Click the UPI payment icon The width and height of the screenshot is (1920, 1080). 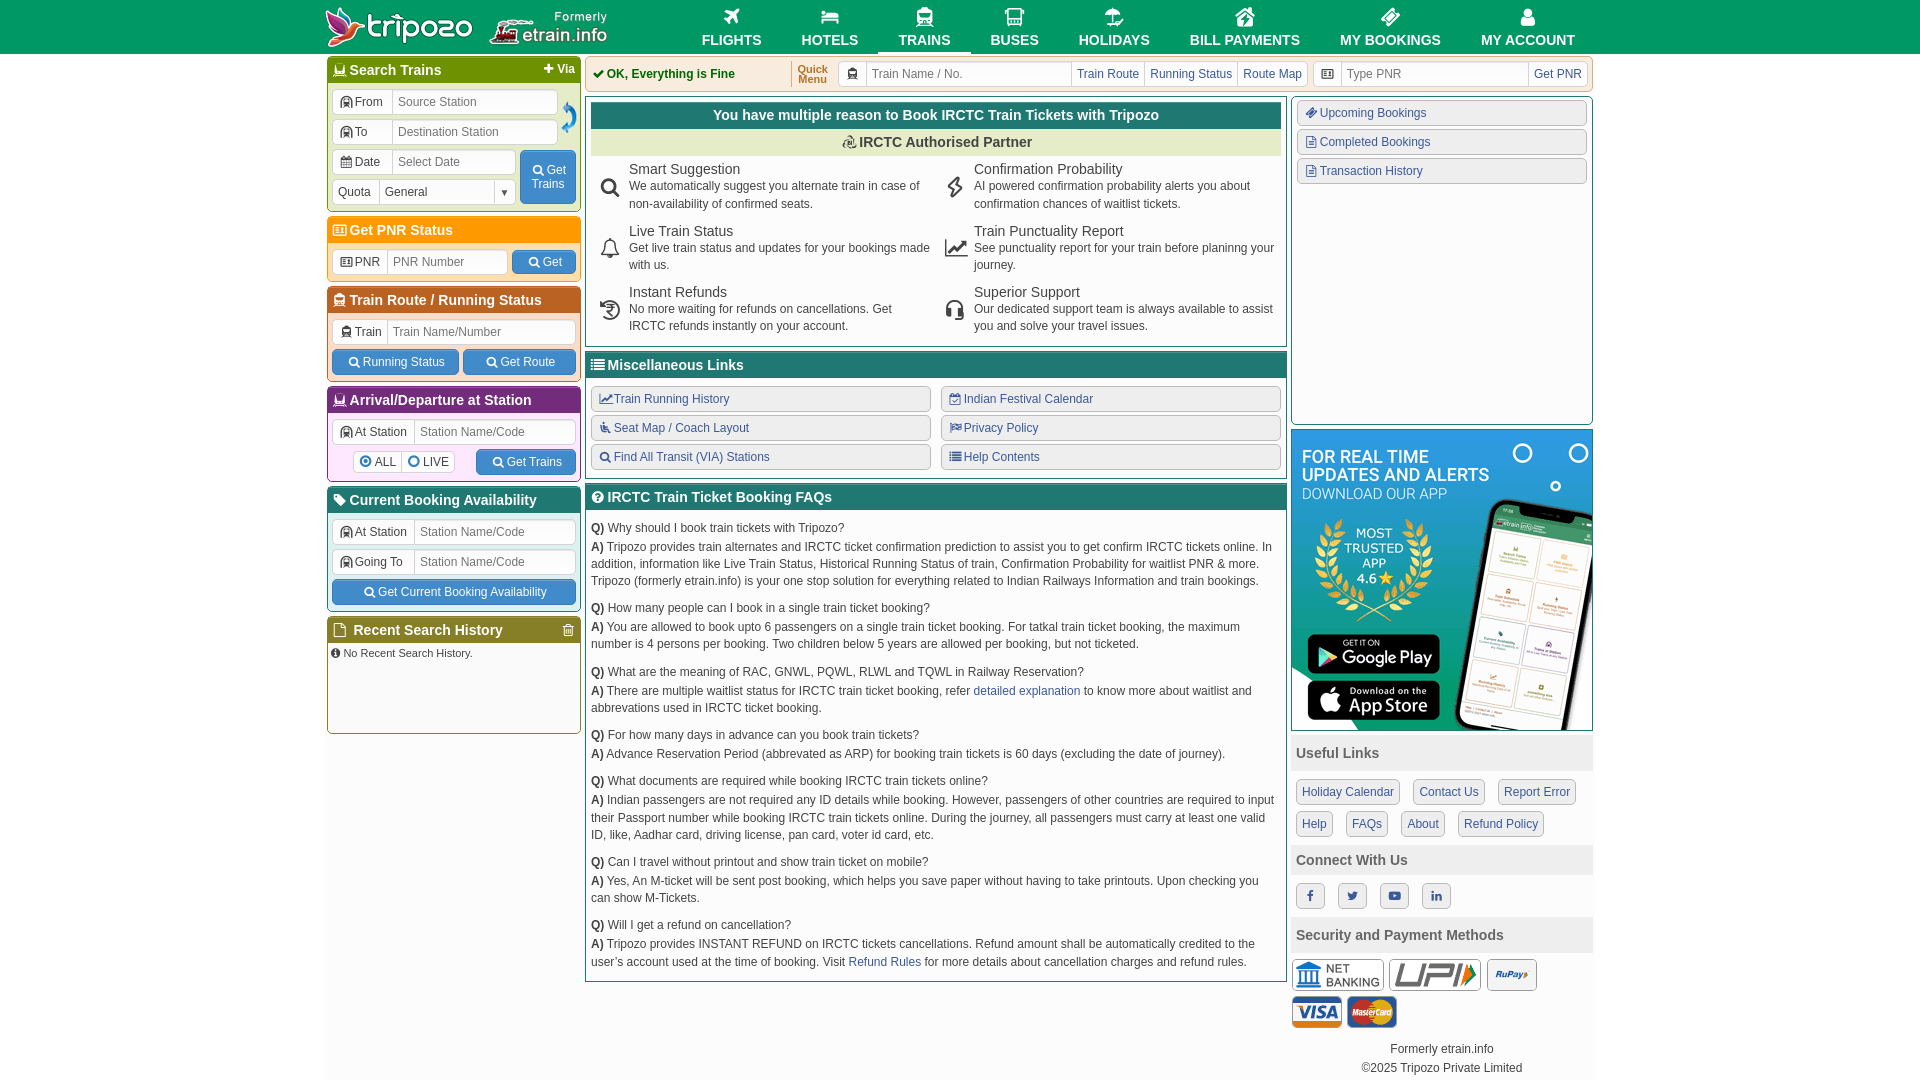[x=1434, y=975]
